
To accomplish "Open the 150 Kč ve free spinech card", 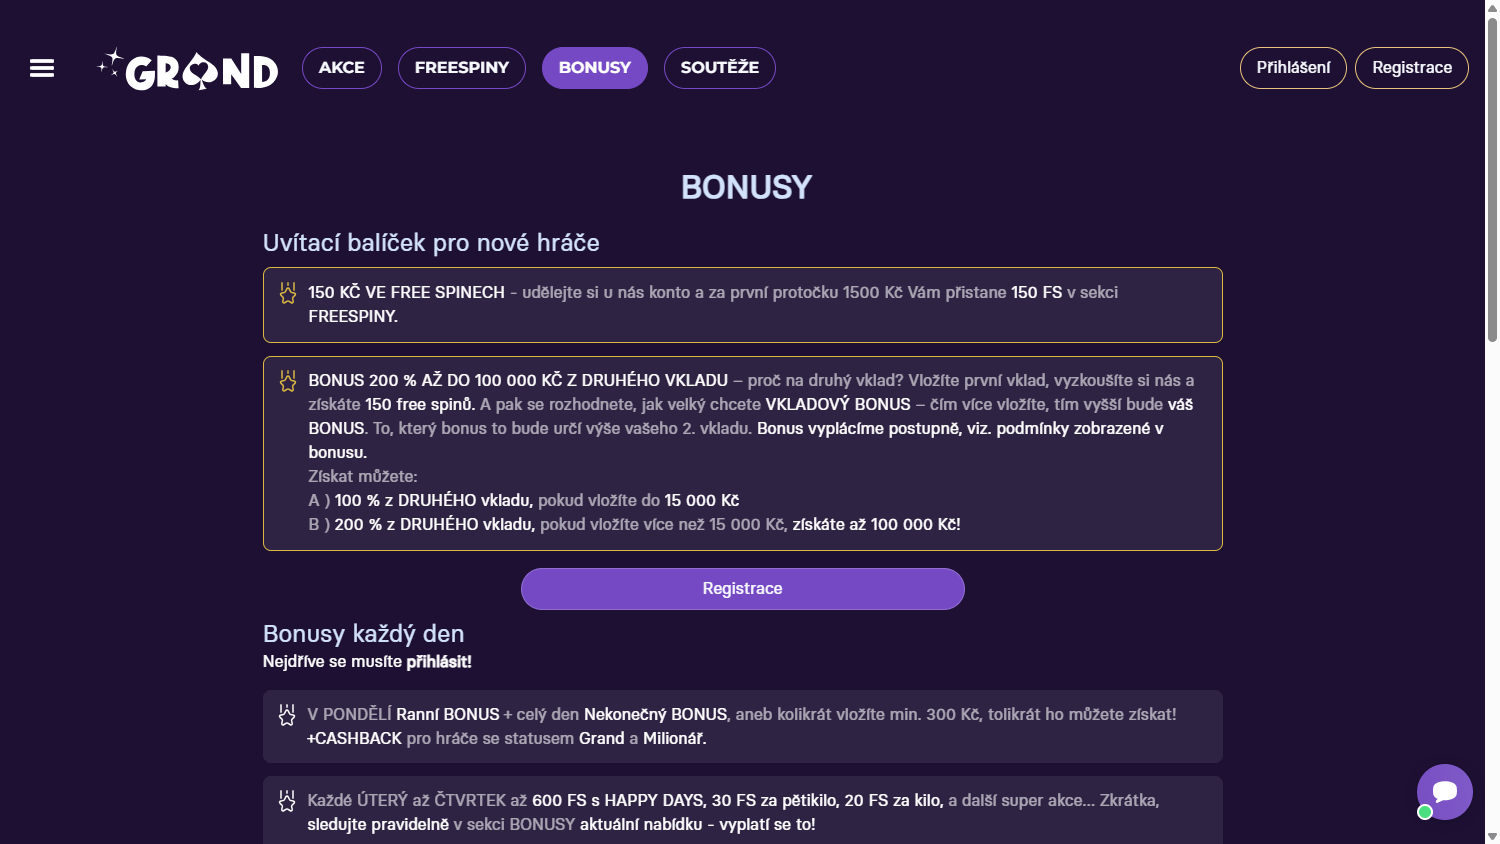I will (x=742, y=305).
